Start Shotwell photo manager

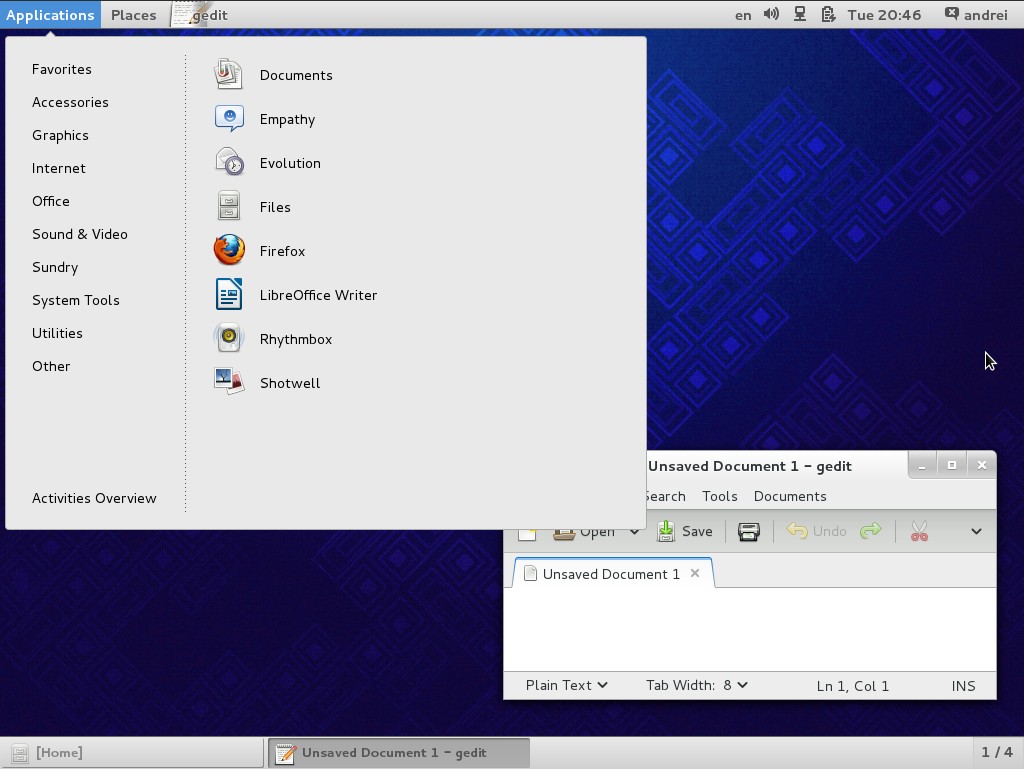[290, 383]
